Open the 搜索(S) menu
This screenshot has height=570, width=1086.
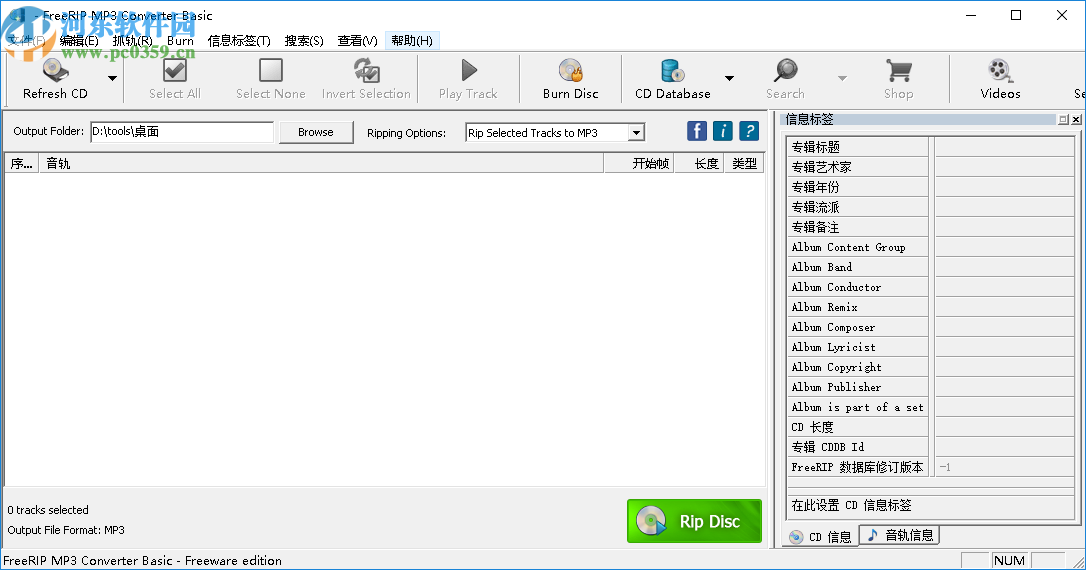304,41
